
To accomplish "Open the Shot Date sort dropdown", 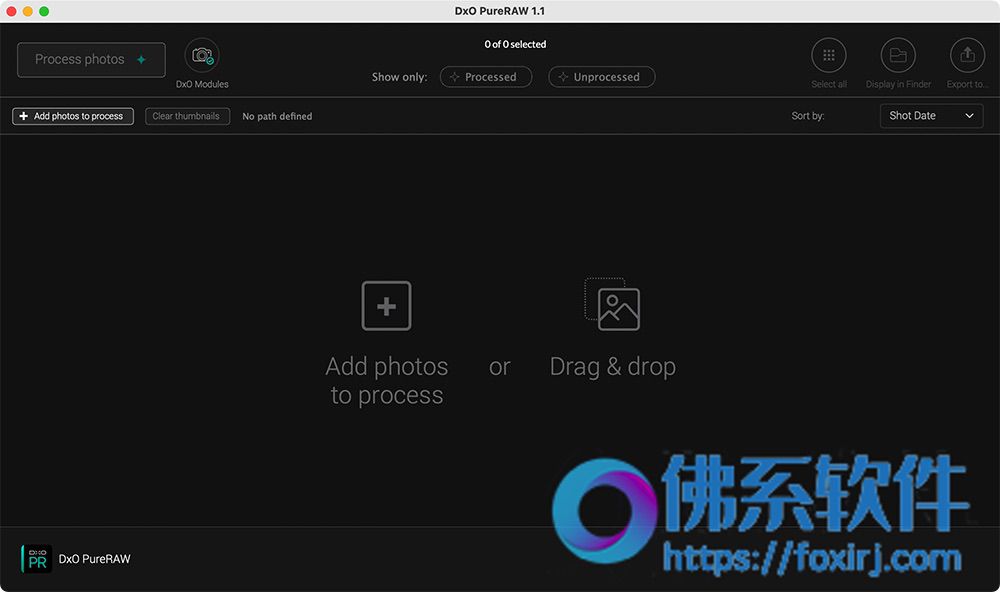I will coord(931,115).
